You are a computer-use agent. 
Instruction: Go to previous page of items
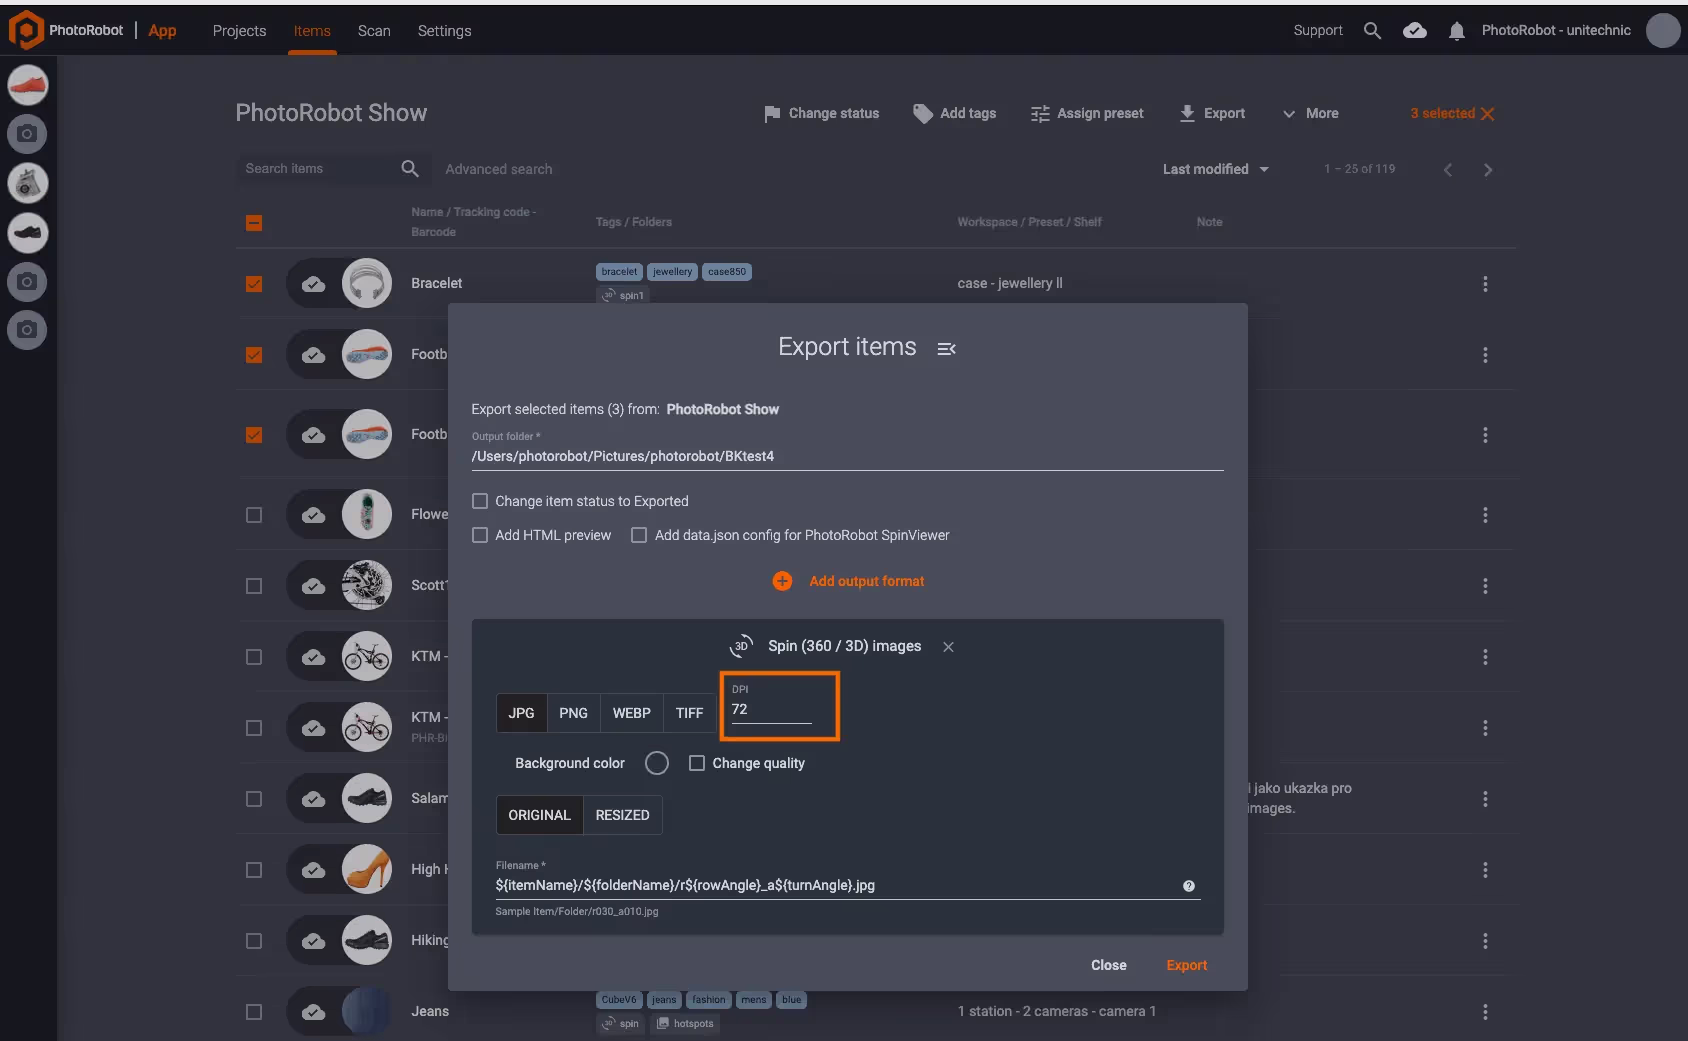coord(1447,170)
